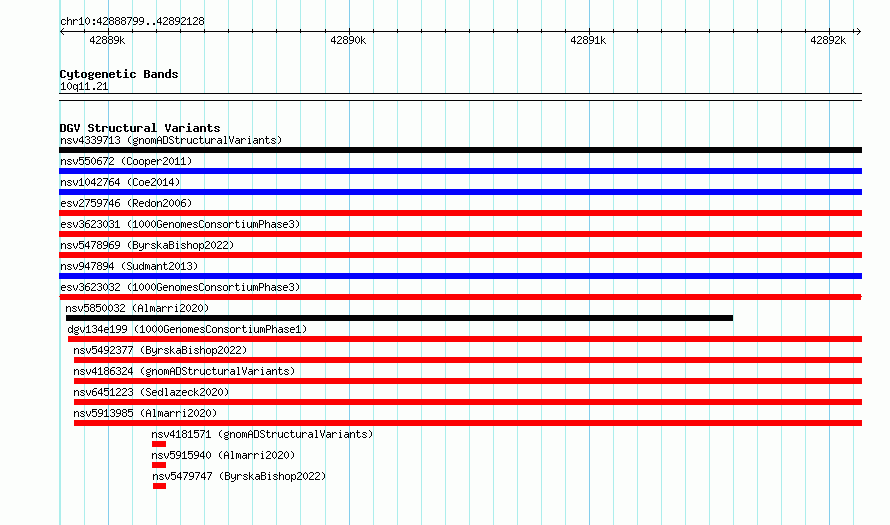Click the ruler's left arrowhead
This screenshot has width=890, height=525.
62,32
